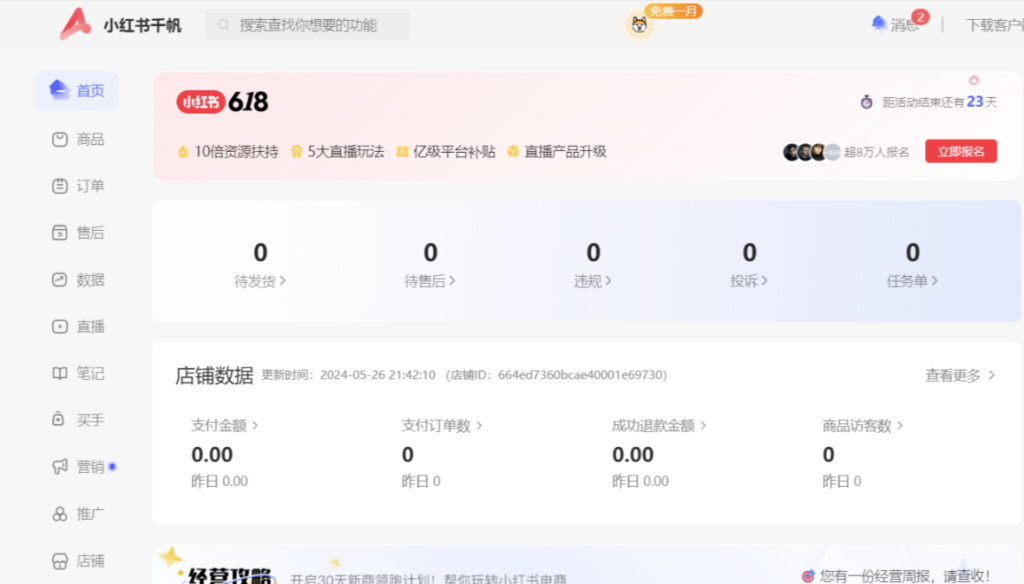This screenshot has height=584, width=1024.
Task: Expand 违规 violations details
Action: 593,281
